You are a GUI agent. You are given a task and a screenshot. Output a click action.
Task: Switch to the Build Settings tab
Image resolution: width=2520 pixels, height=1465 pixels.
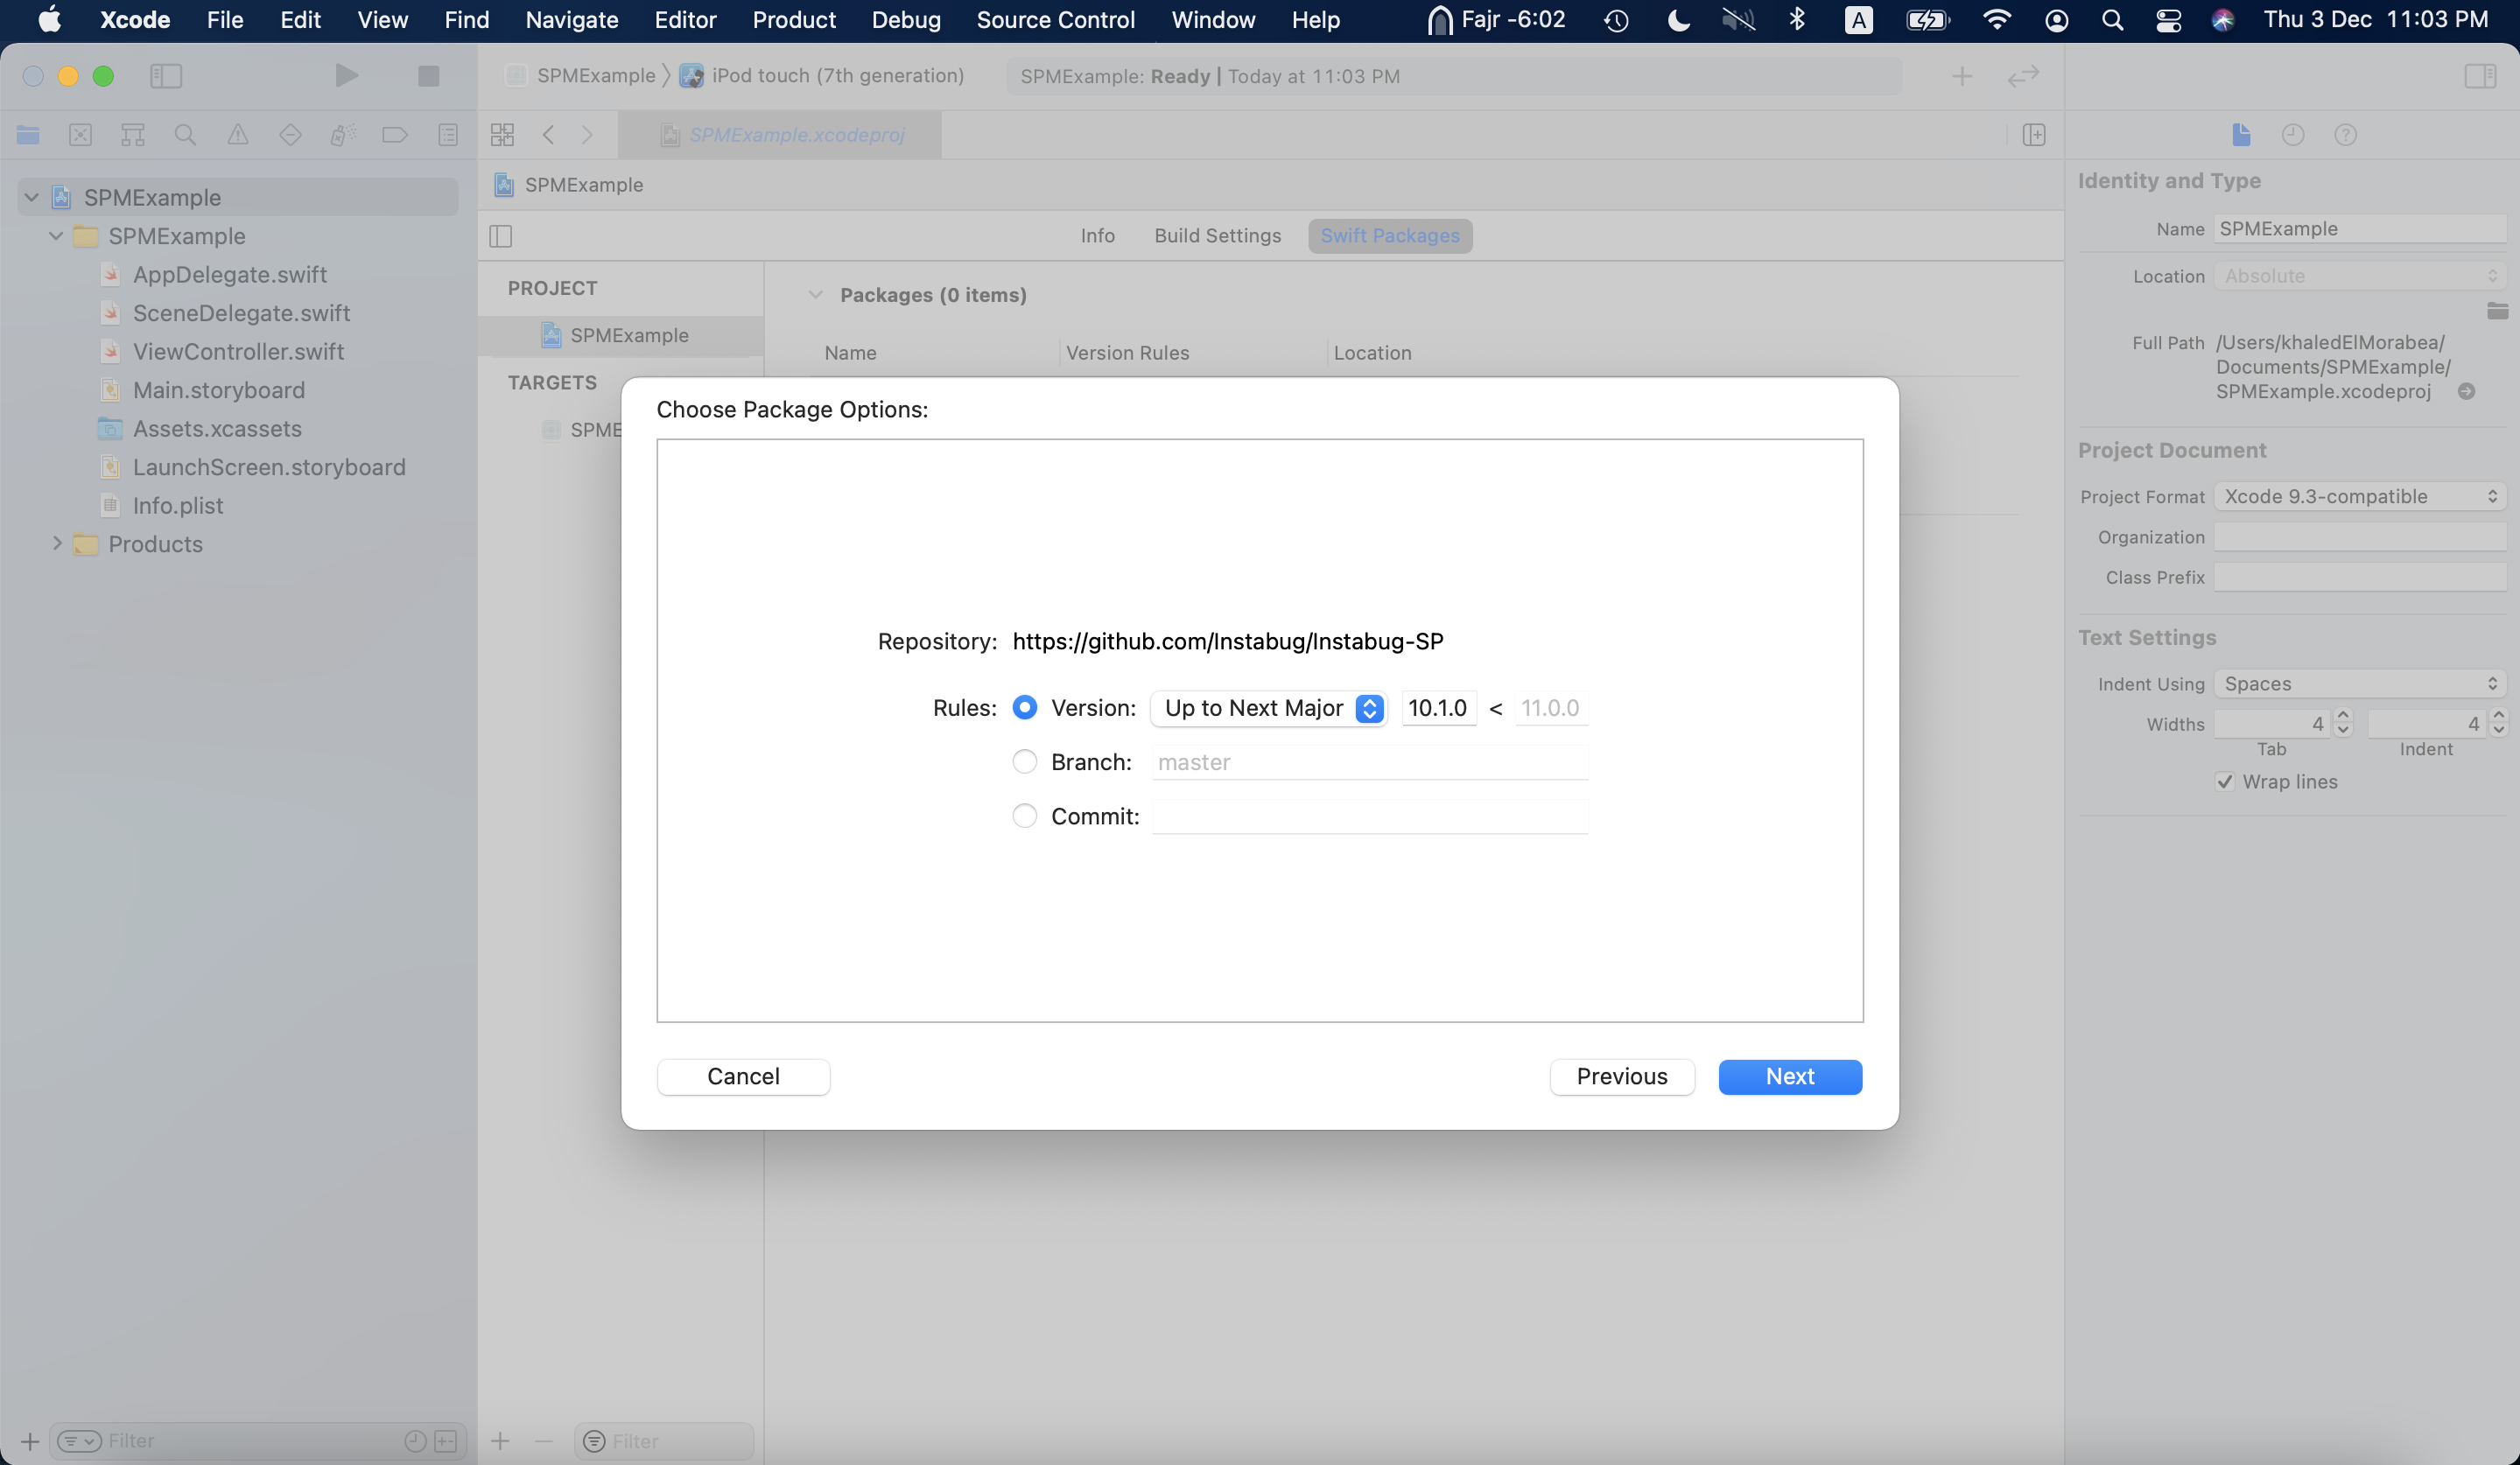(1217, 236)
